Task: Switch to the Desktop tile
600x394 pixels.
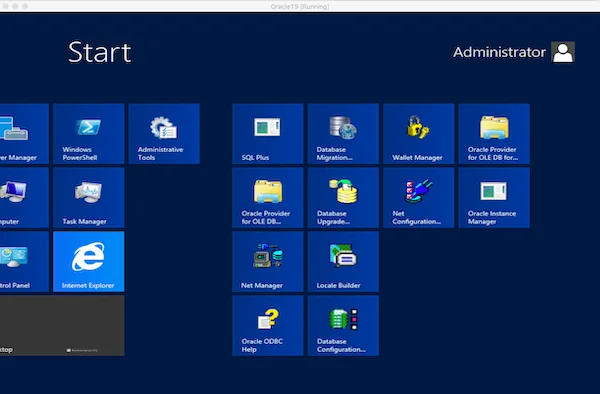Action: (x=62, y=325)
